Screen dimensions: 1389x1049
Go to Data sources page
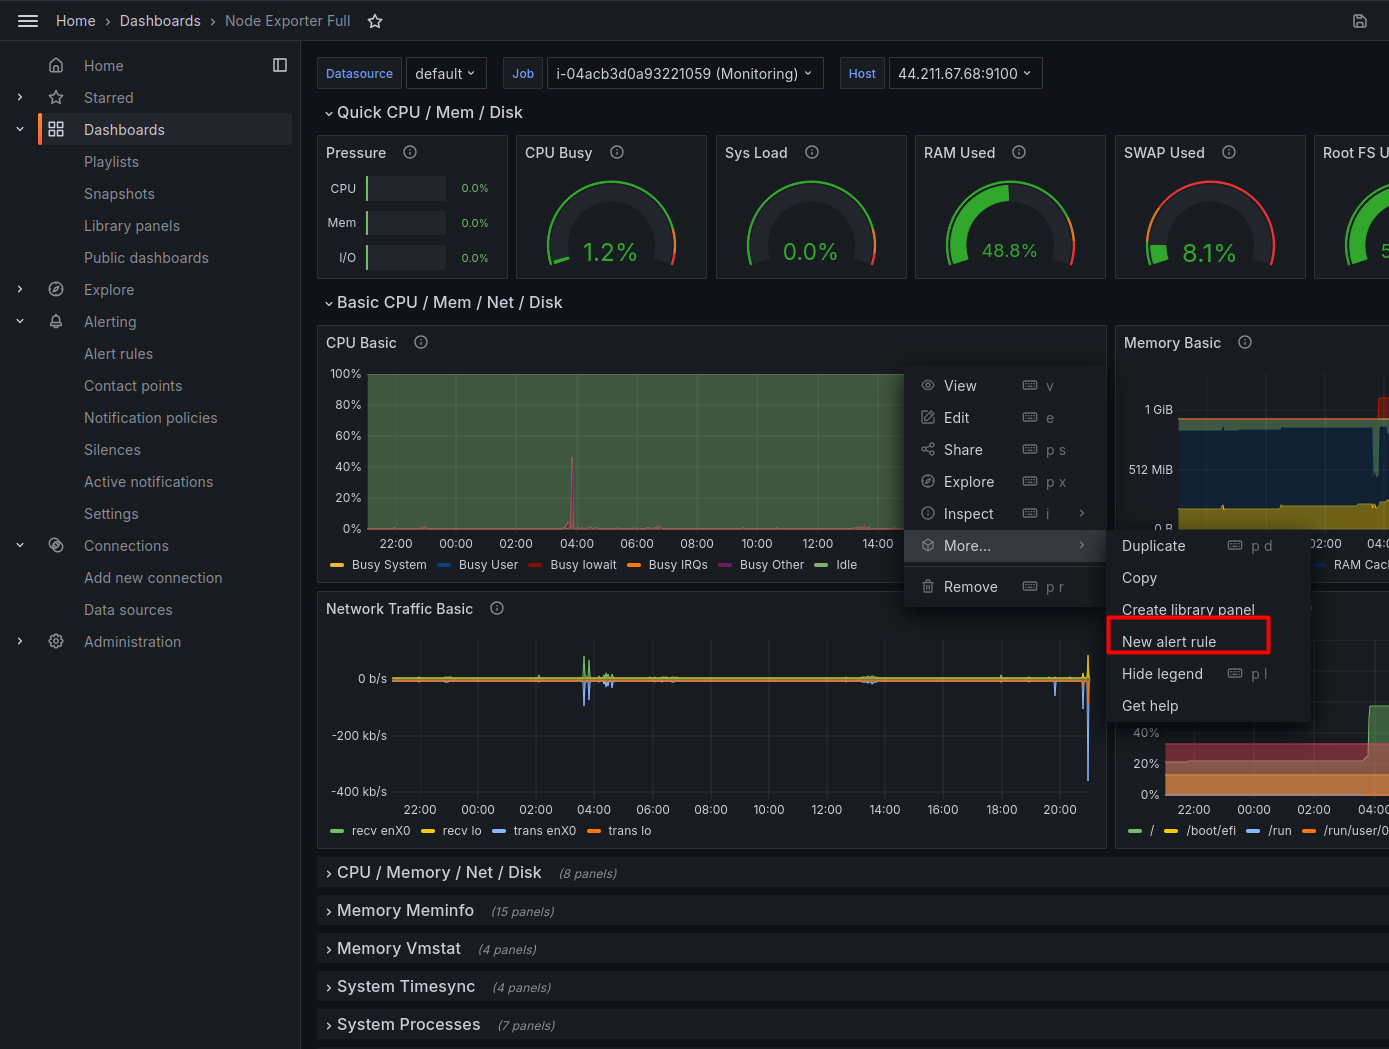coord(128,610)
